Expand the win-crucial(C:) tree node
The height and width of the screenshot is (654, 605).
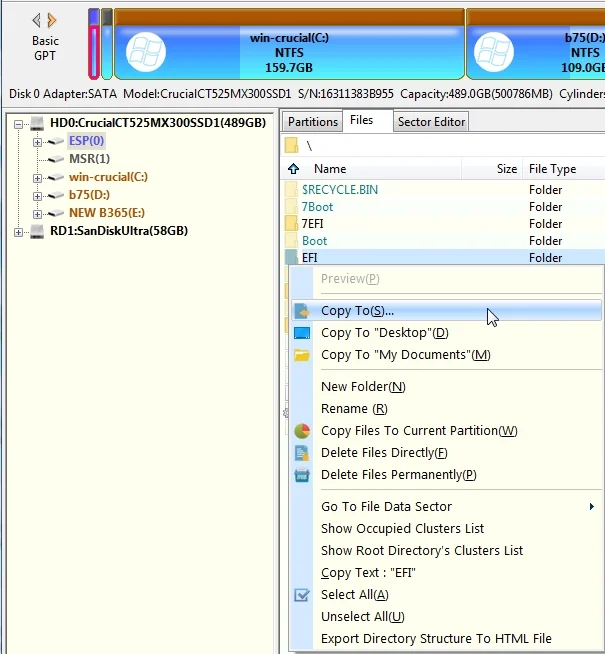pyautogui.click(x=37, y=178)
